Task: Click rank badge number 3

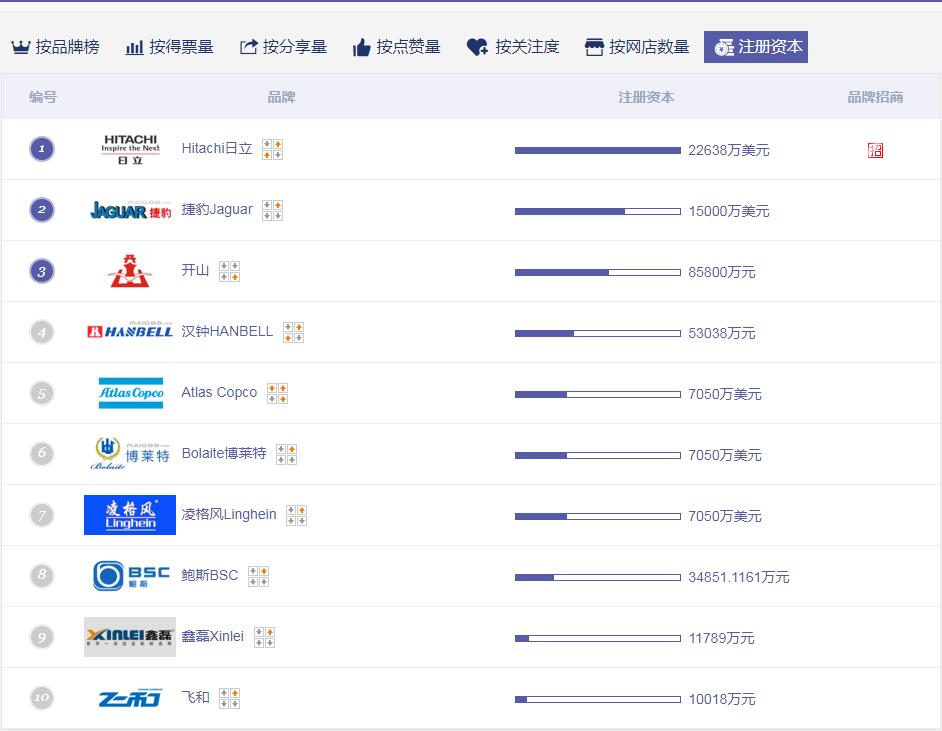Action: pos(41,271)
